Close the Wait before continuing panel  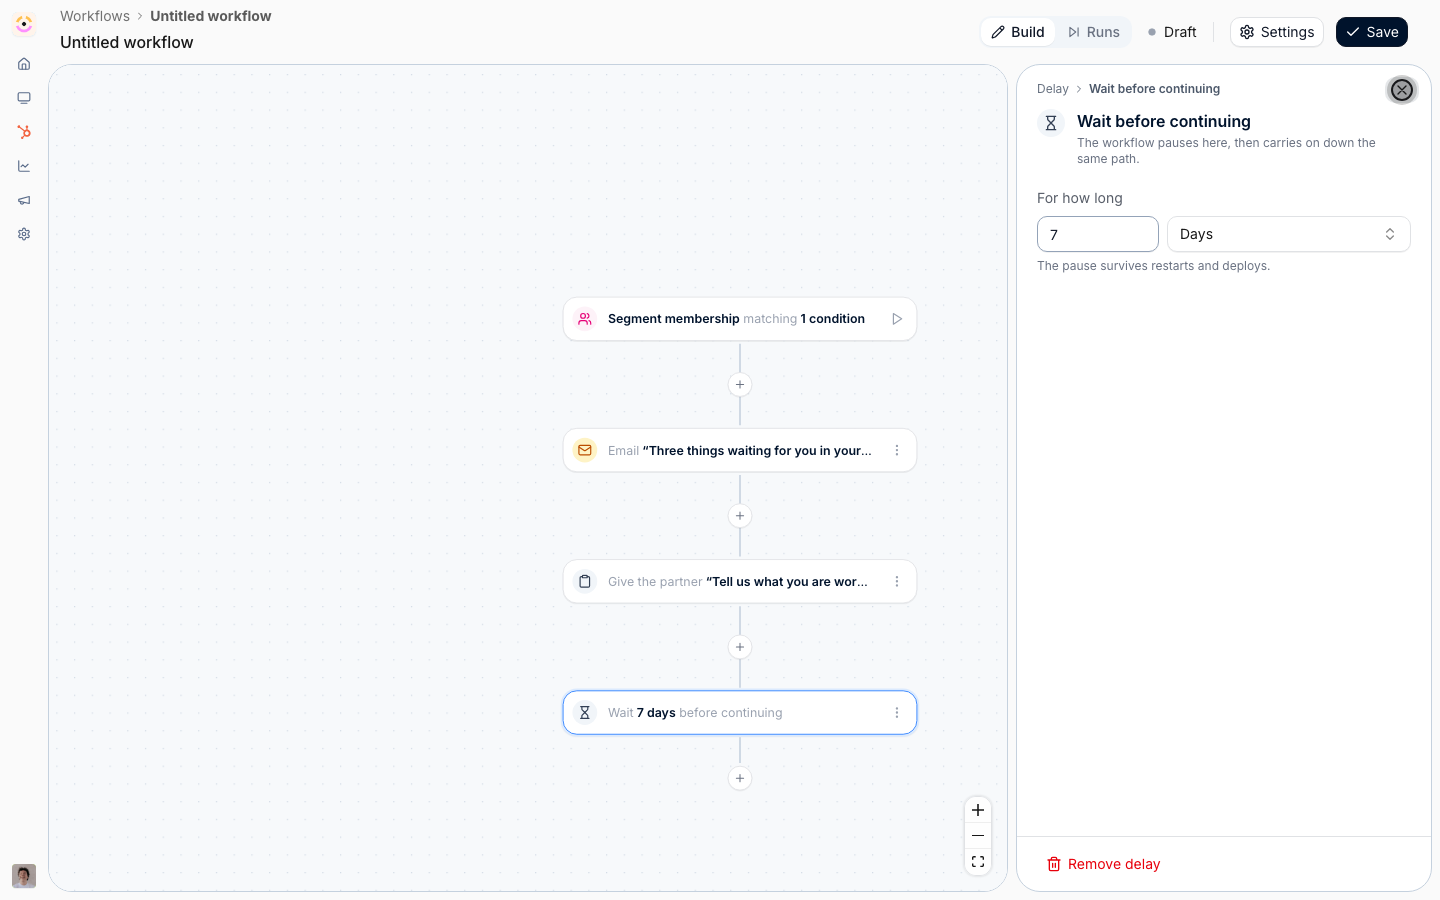(1402, 90)
